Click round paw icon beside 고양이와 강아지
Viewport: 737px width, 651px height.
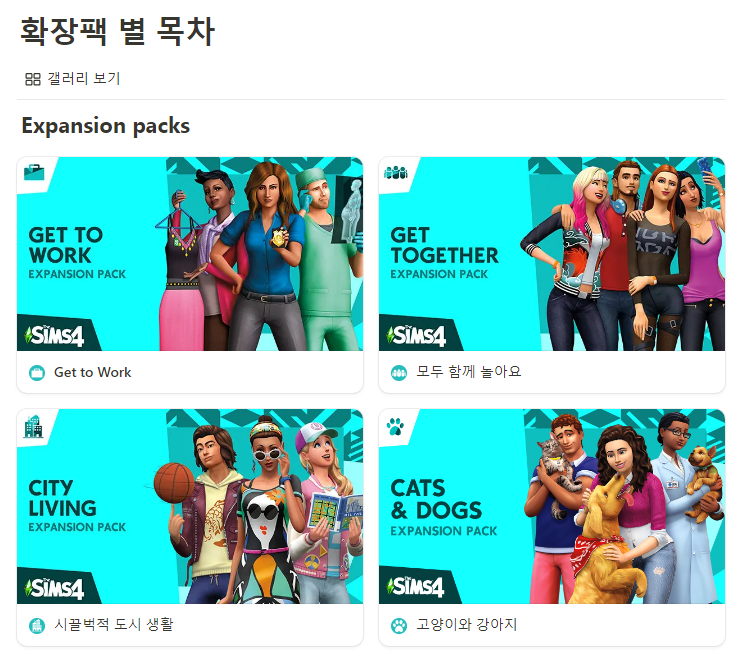(x=399, y=626)
